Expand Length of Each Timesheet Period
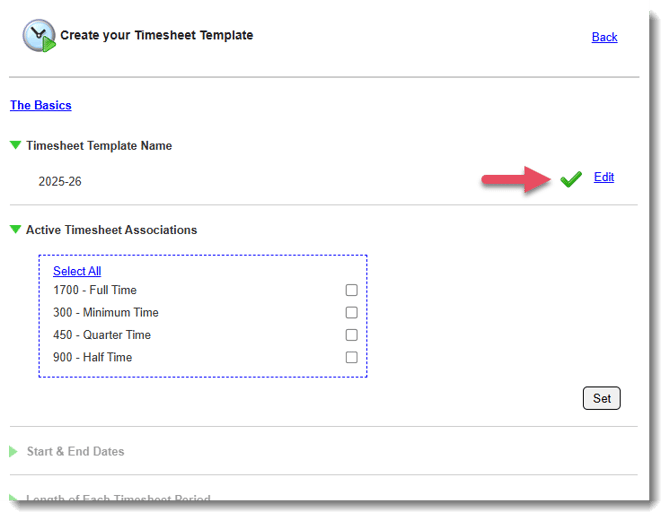 pos(14,498)
